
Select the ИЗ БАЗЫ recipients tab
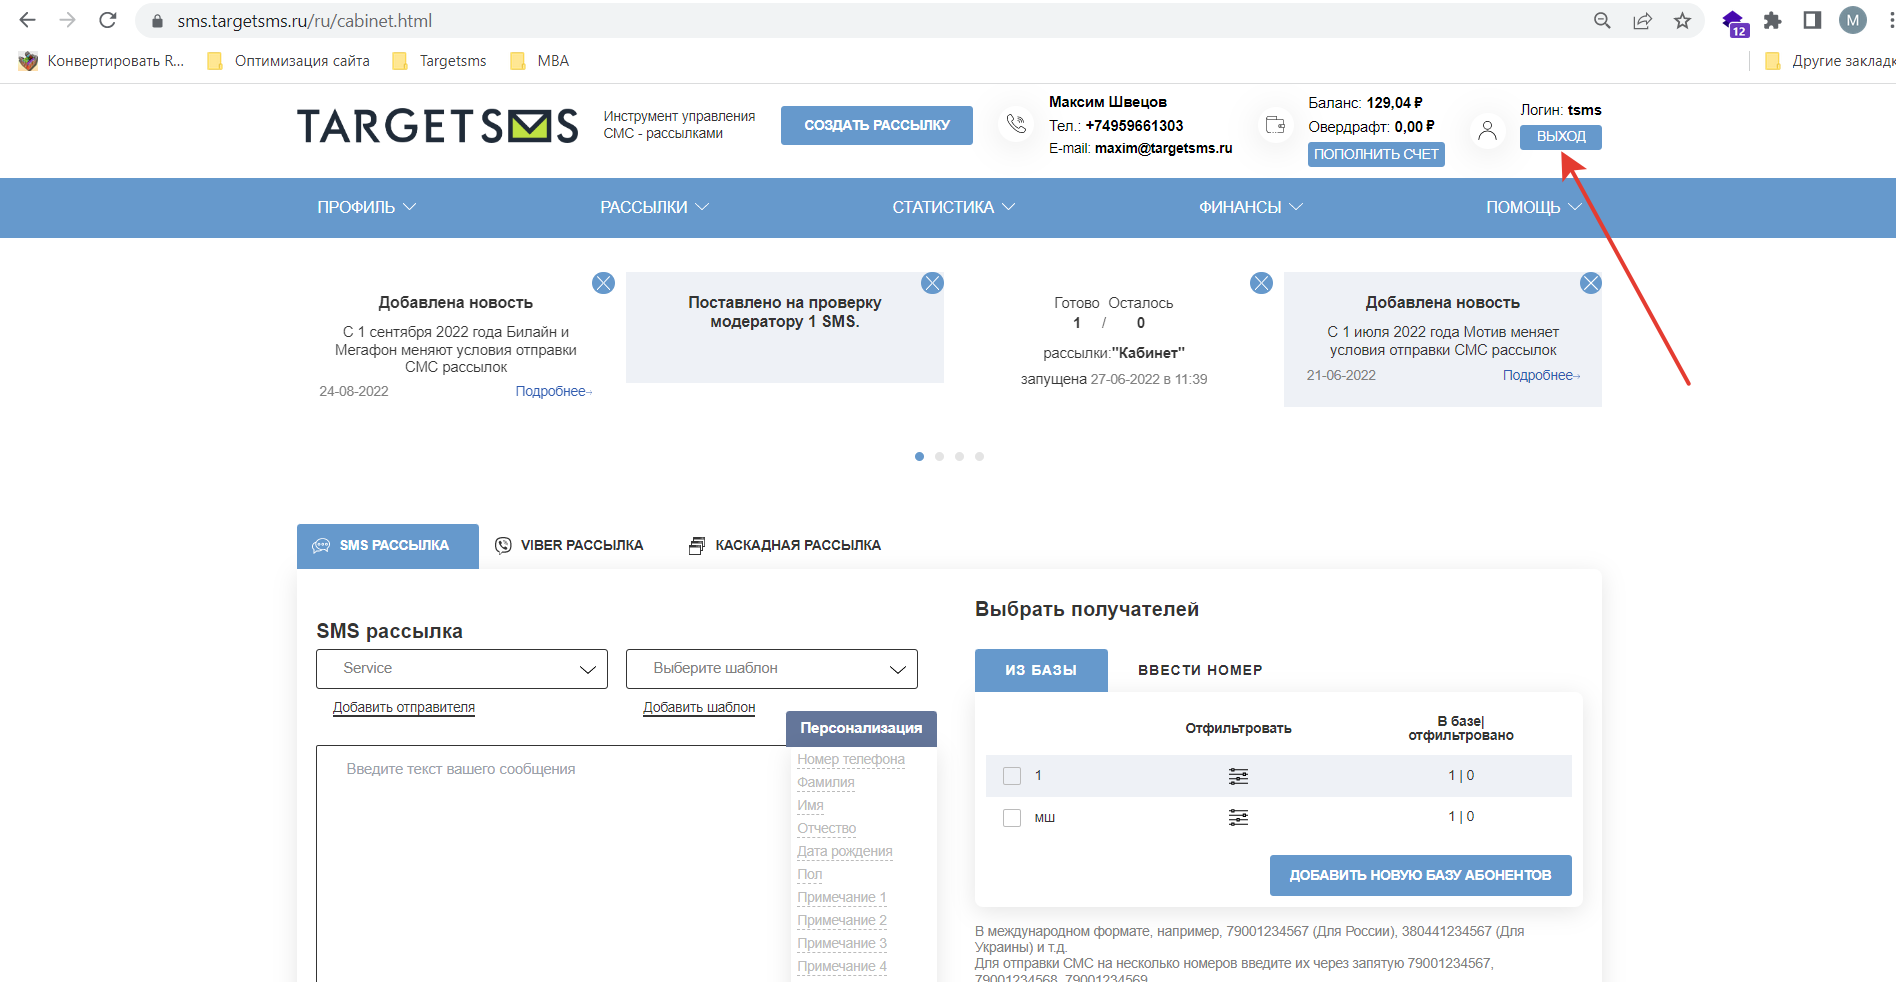[1041, 670]
